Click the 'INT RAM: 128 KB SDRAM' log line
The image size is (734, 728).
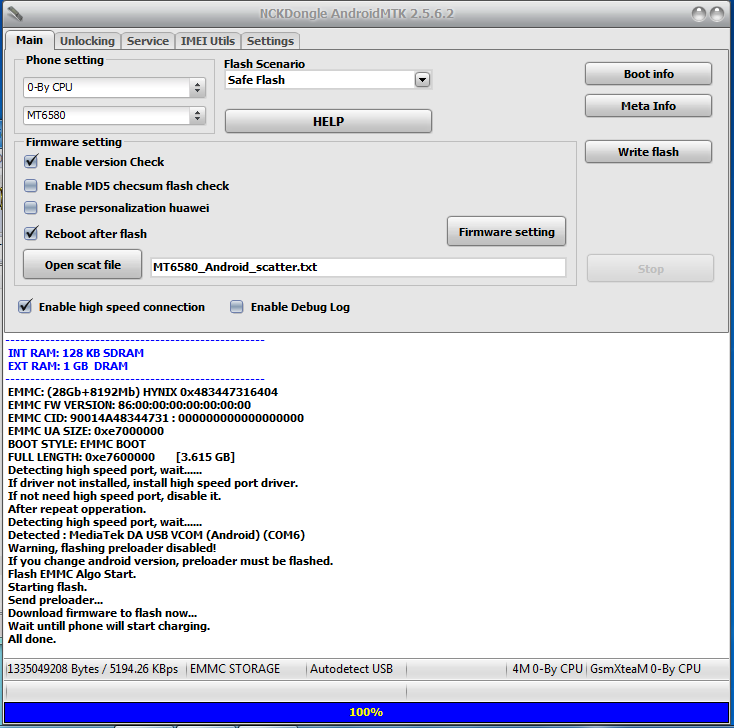coord(76,353)
